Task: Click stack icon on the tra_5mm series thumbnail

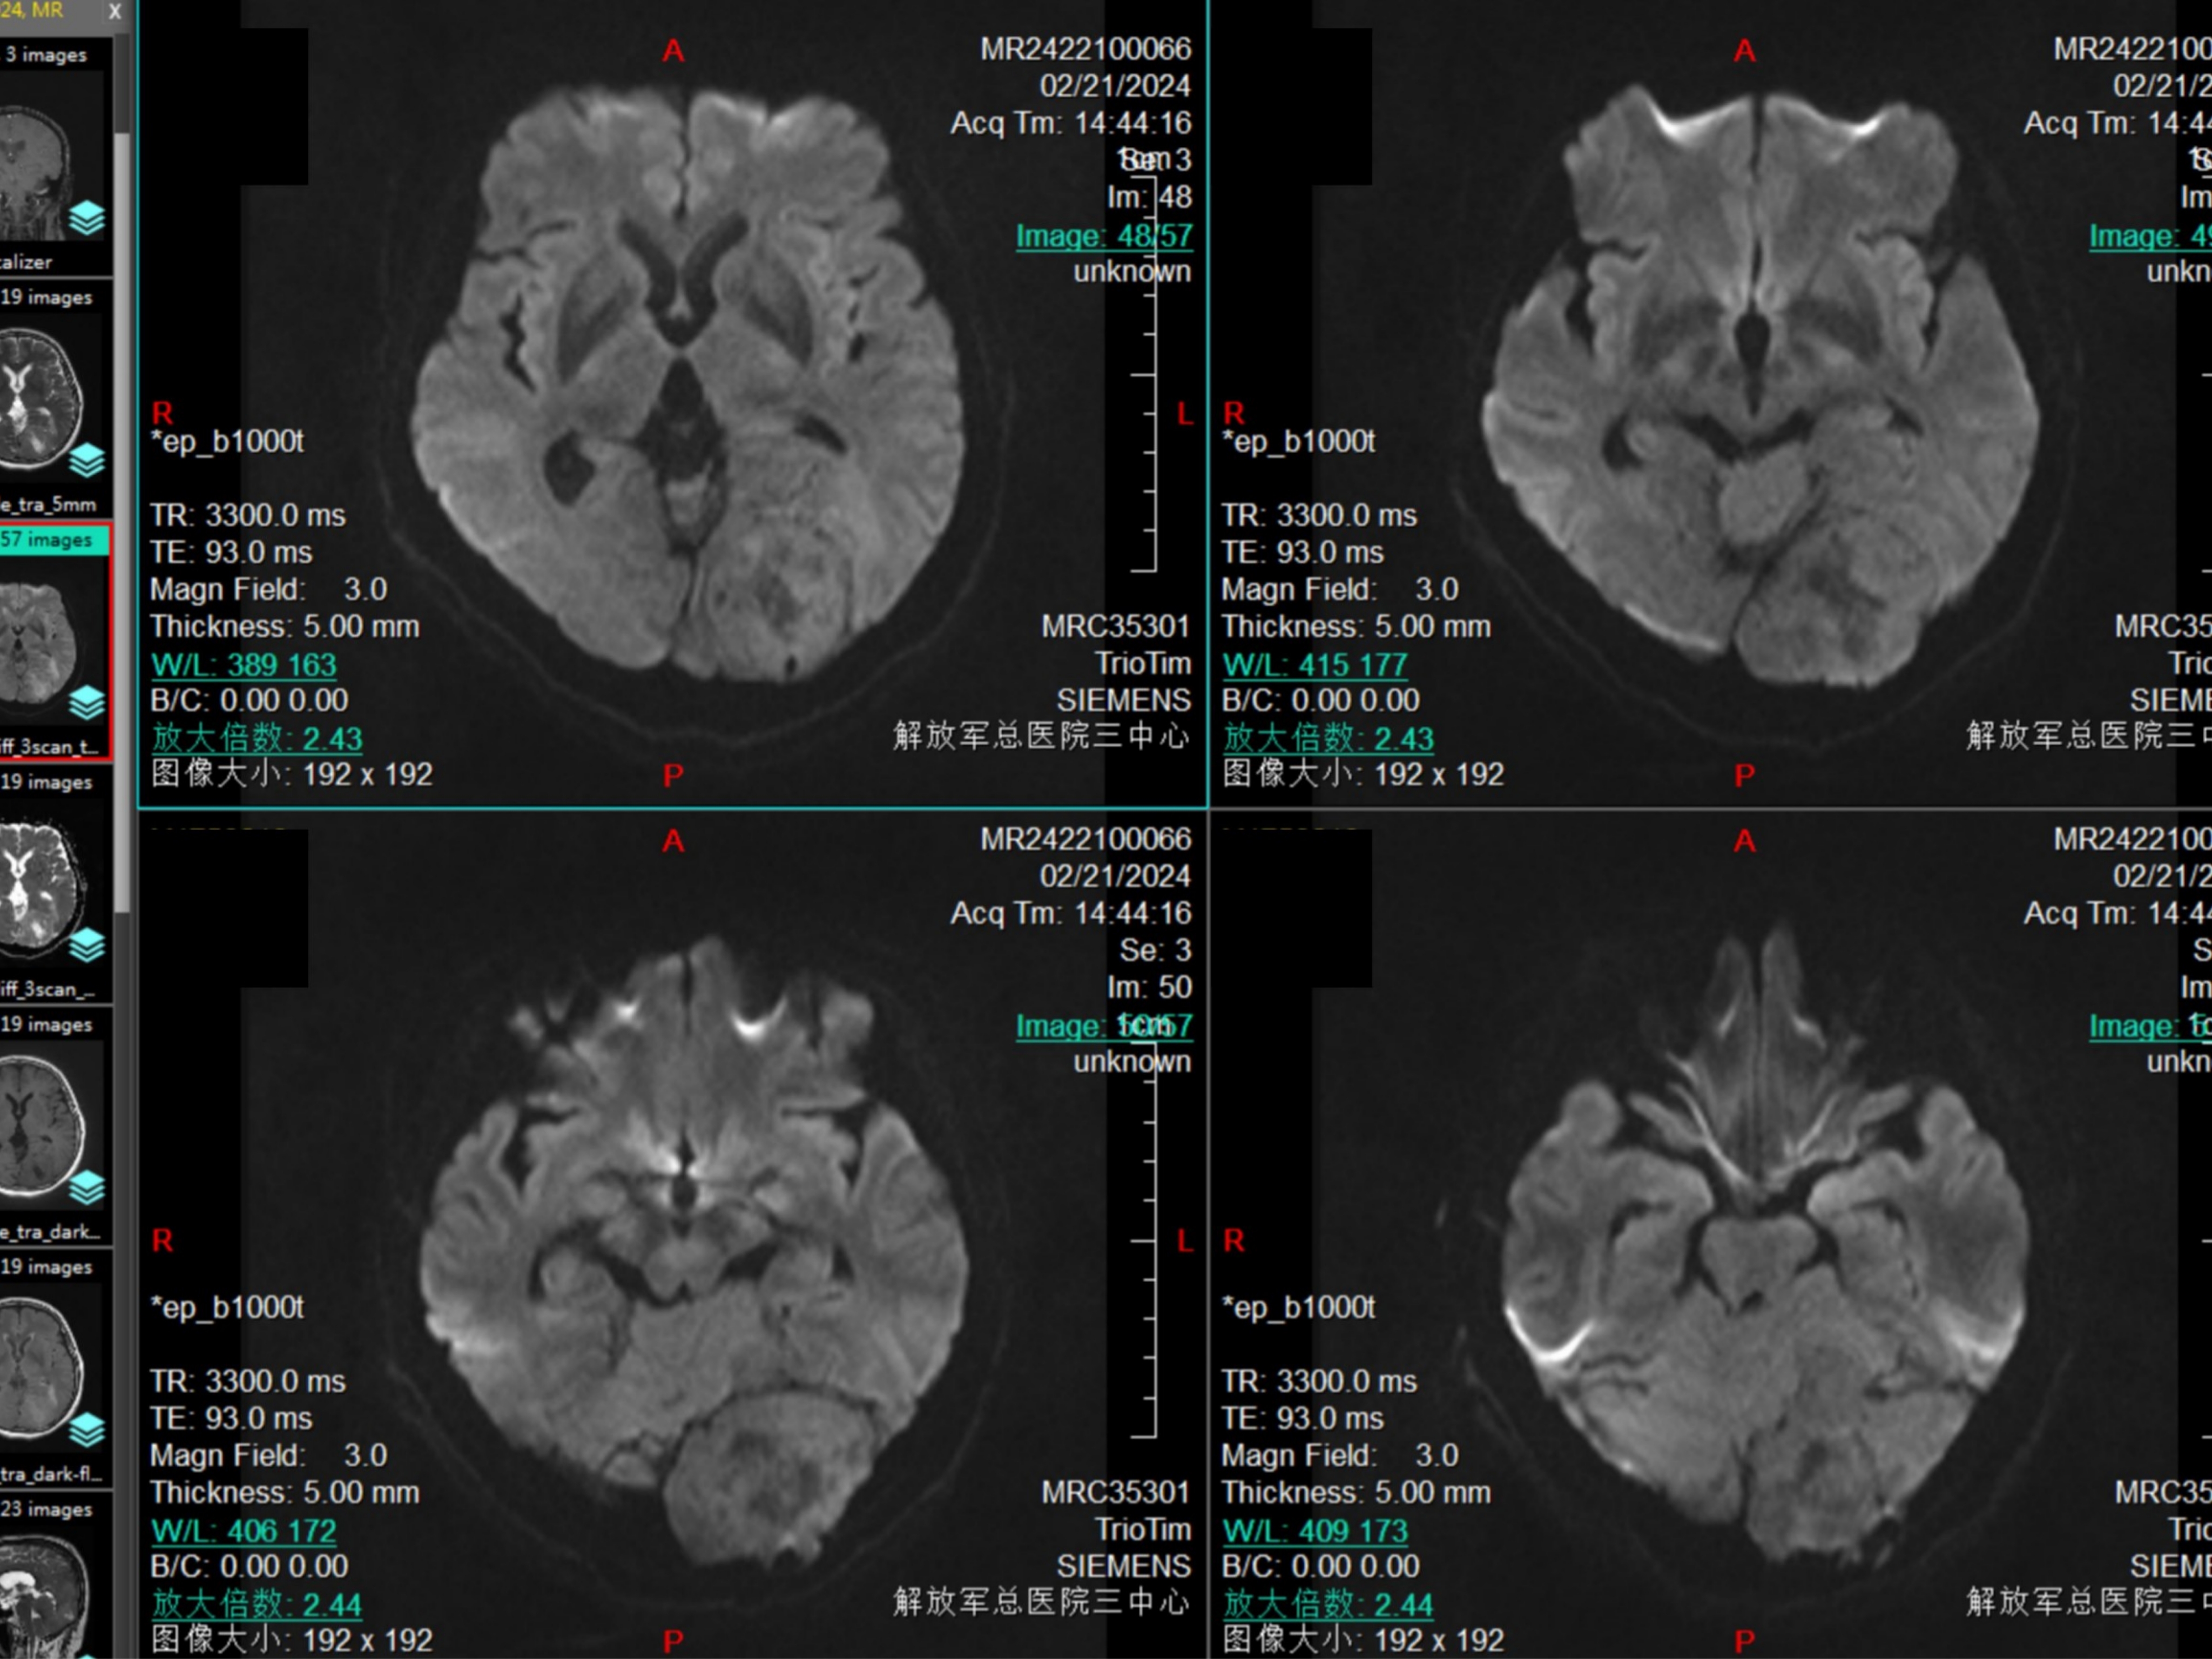Action: tap(87, 460)
